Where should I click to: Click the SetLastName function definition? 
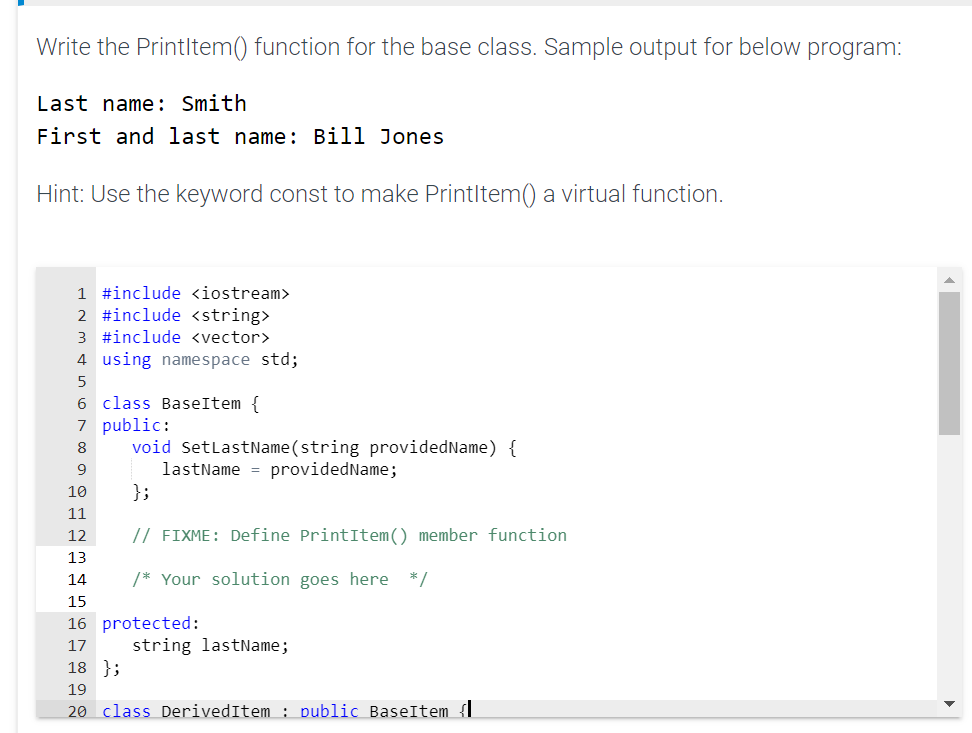click(325, 447)
